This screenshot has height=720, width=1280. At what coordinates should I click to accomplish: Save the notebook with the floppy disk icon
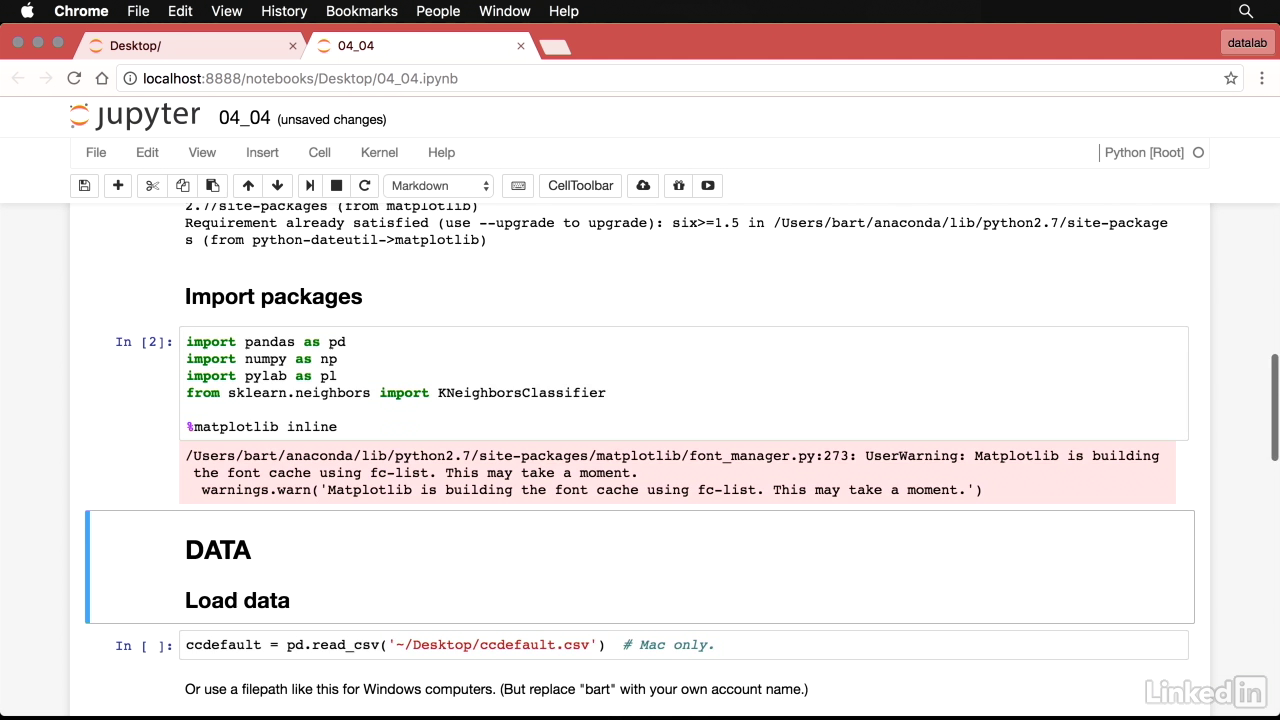(x=84, y=186)
